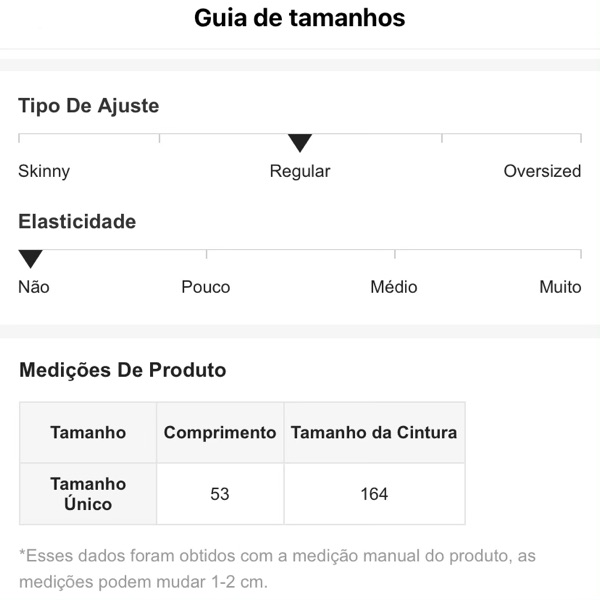This screenshot has width=600, height=600.
Task: Click the Elasticidade slider marker
Action: click(x=31, y=259)
